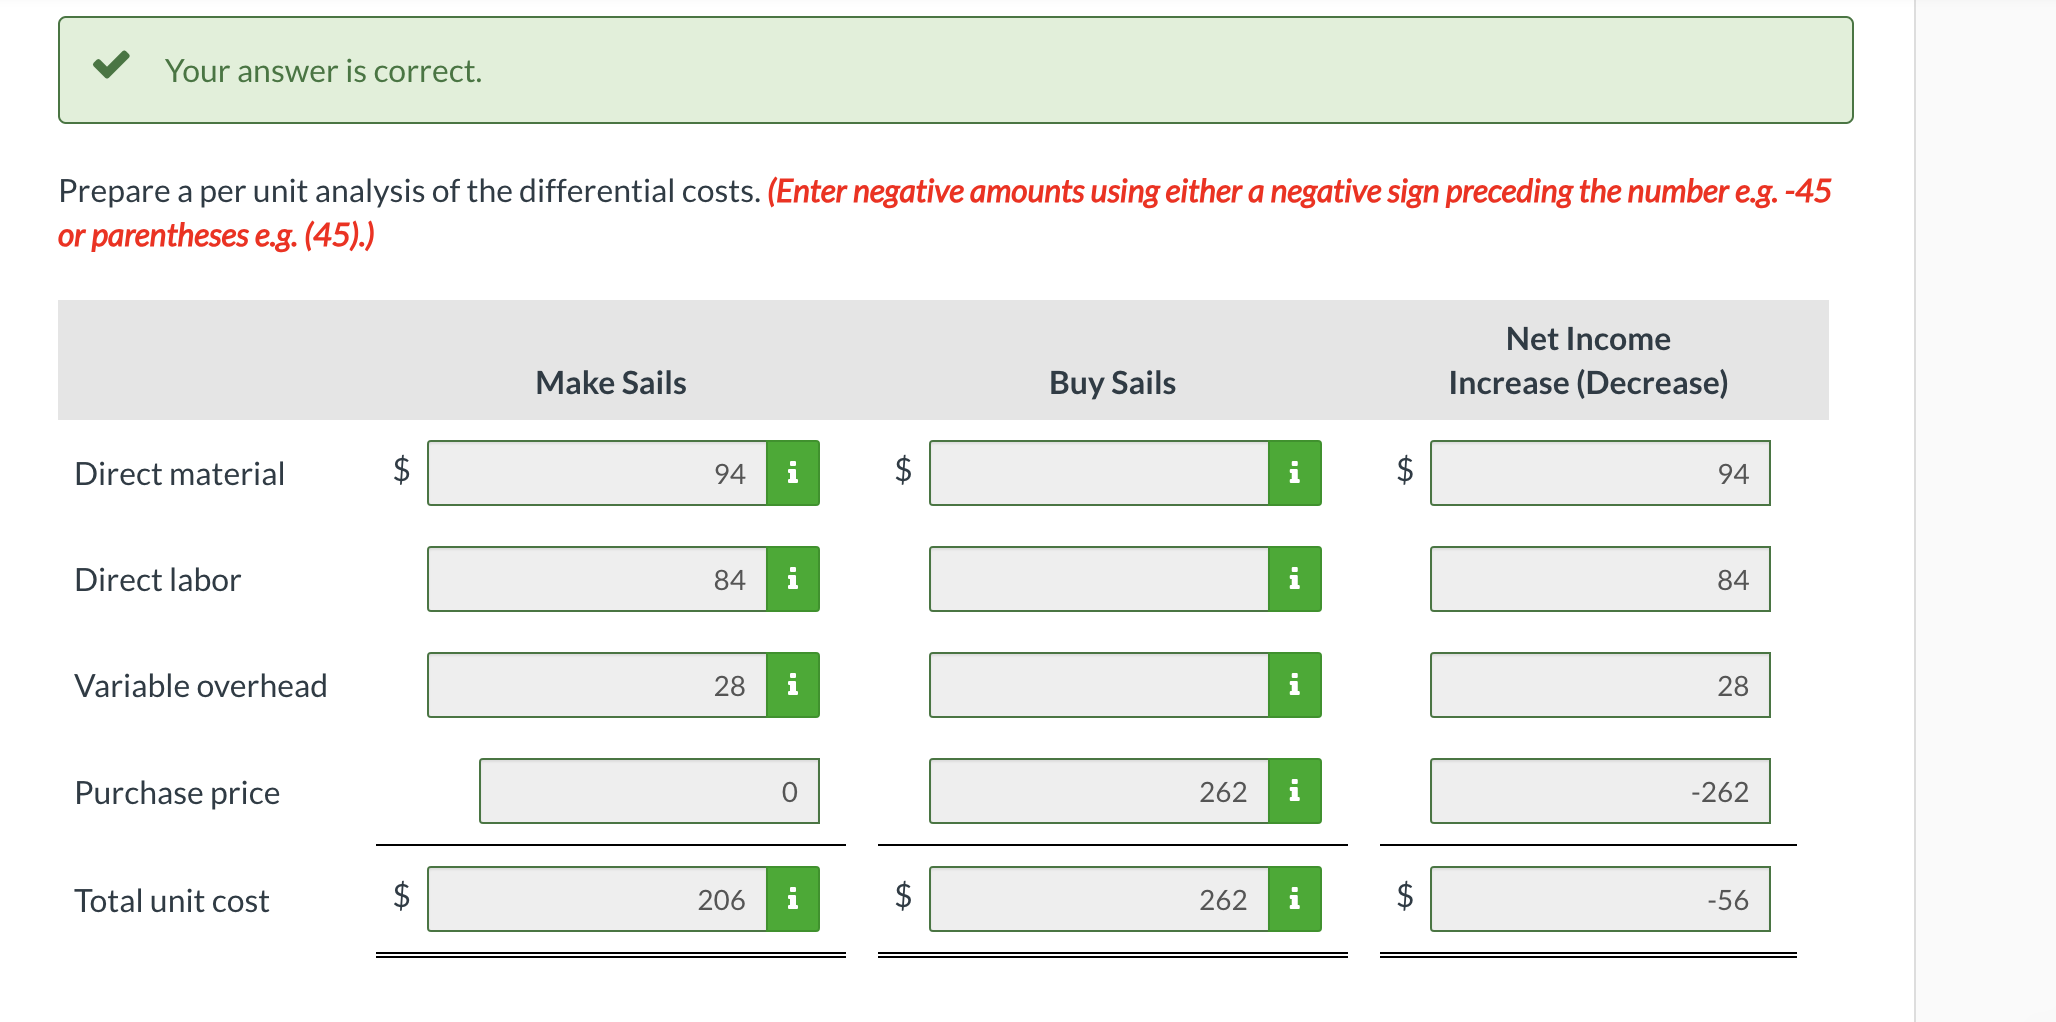
Task: Open info icon beside Variable overhead 28
Action: tap(793, 685)
